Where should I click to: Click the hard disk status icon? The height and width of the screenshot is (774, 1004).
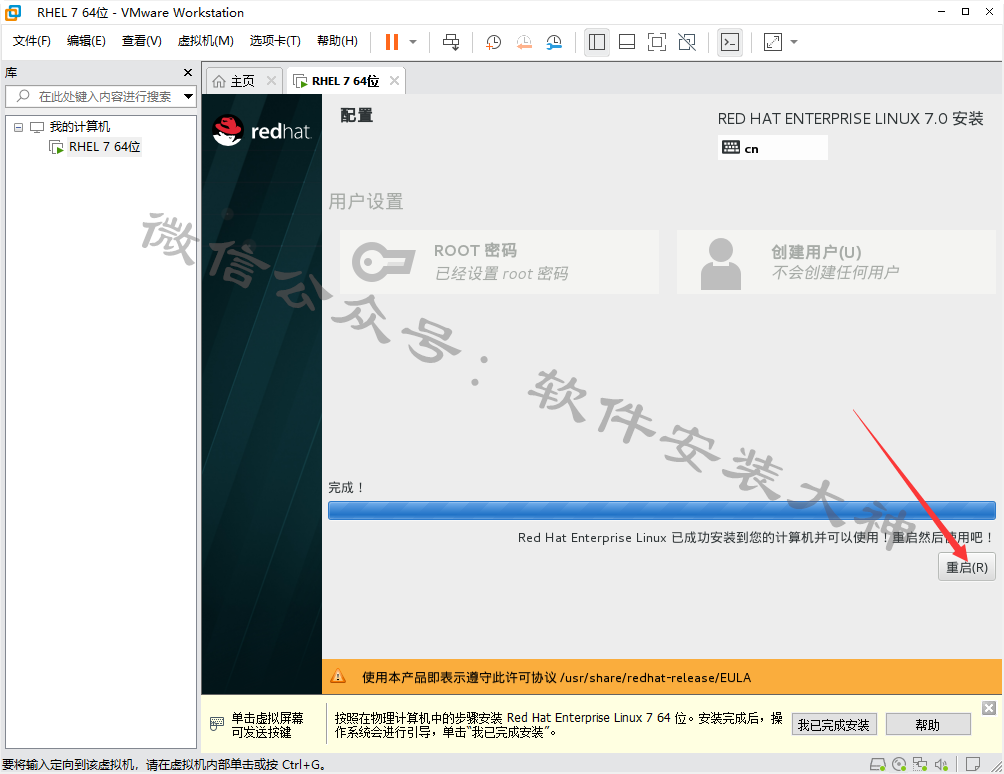point(877,764)
